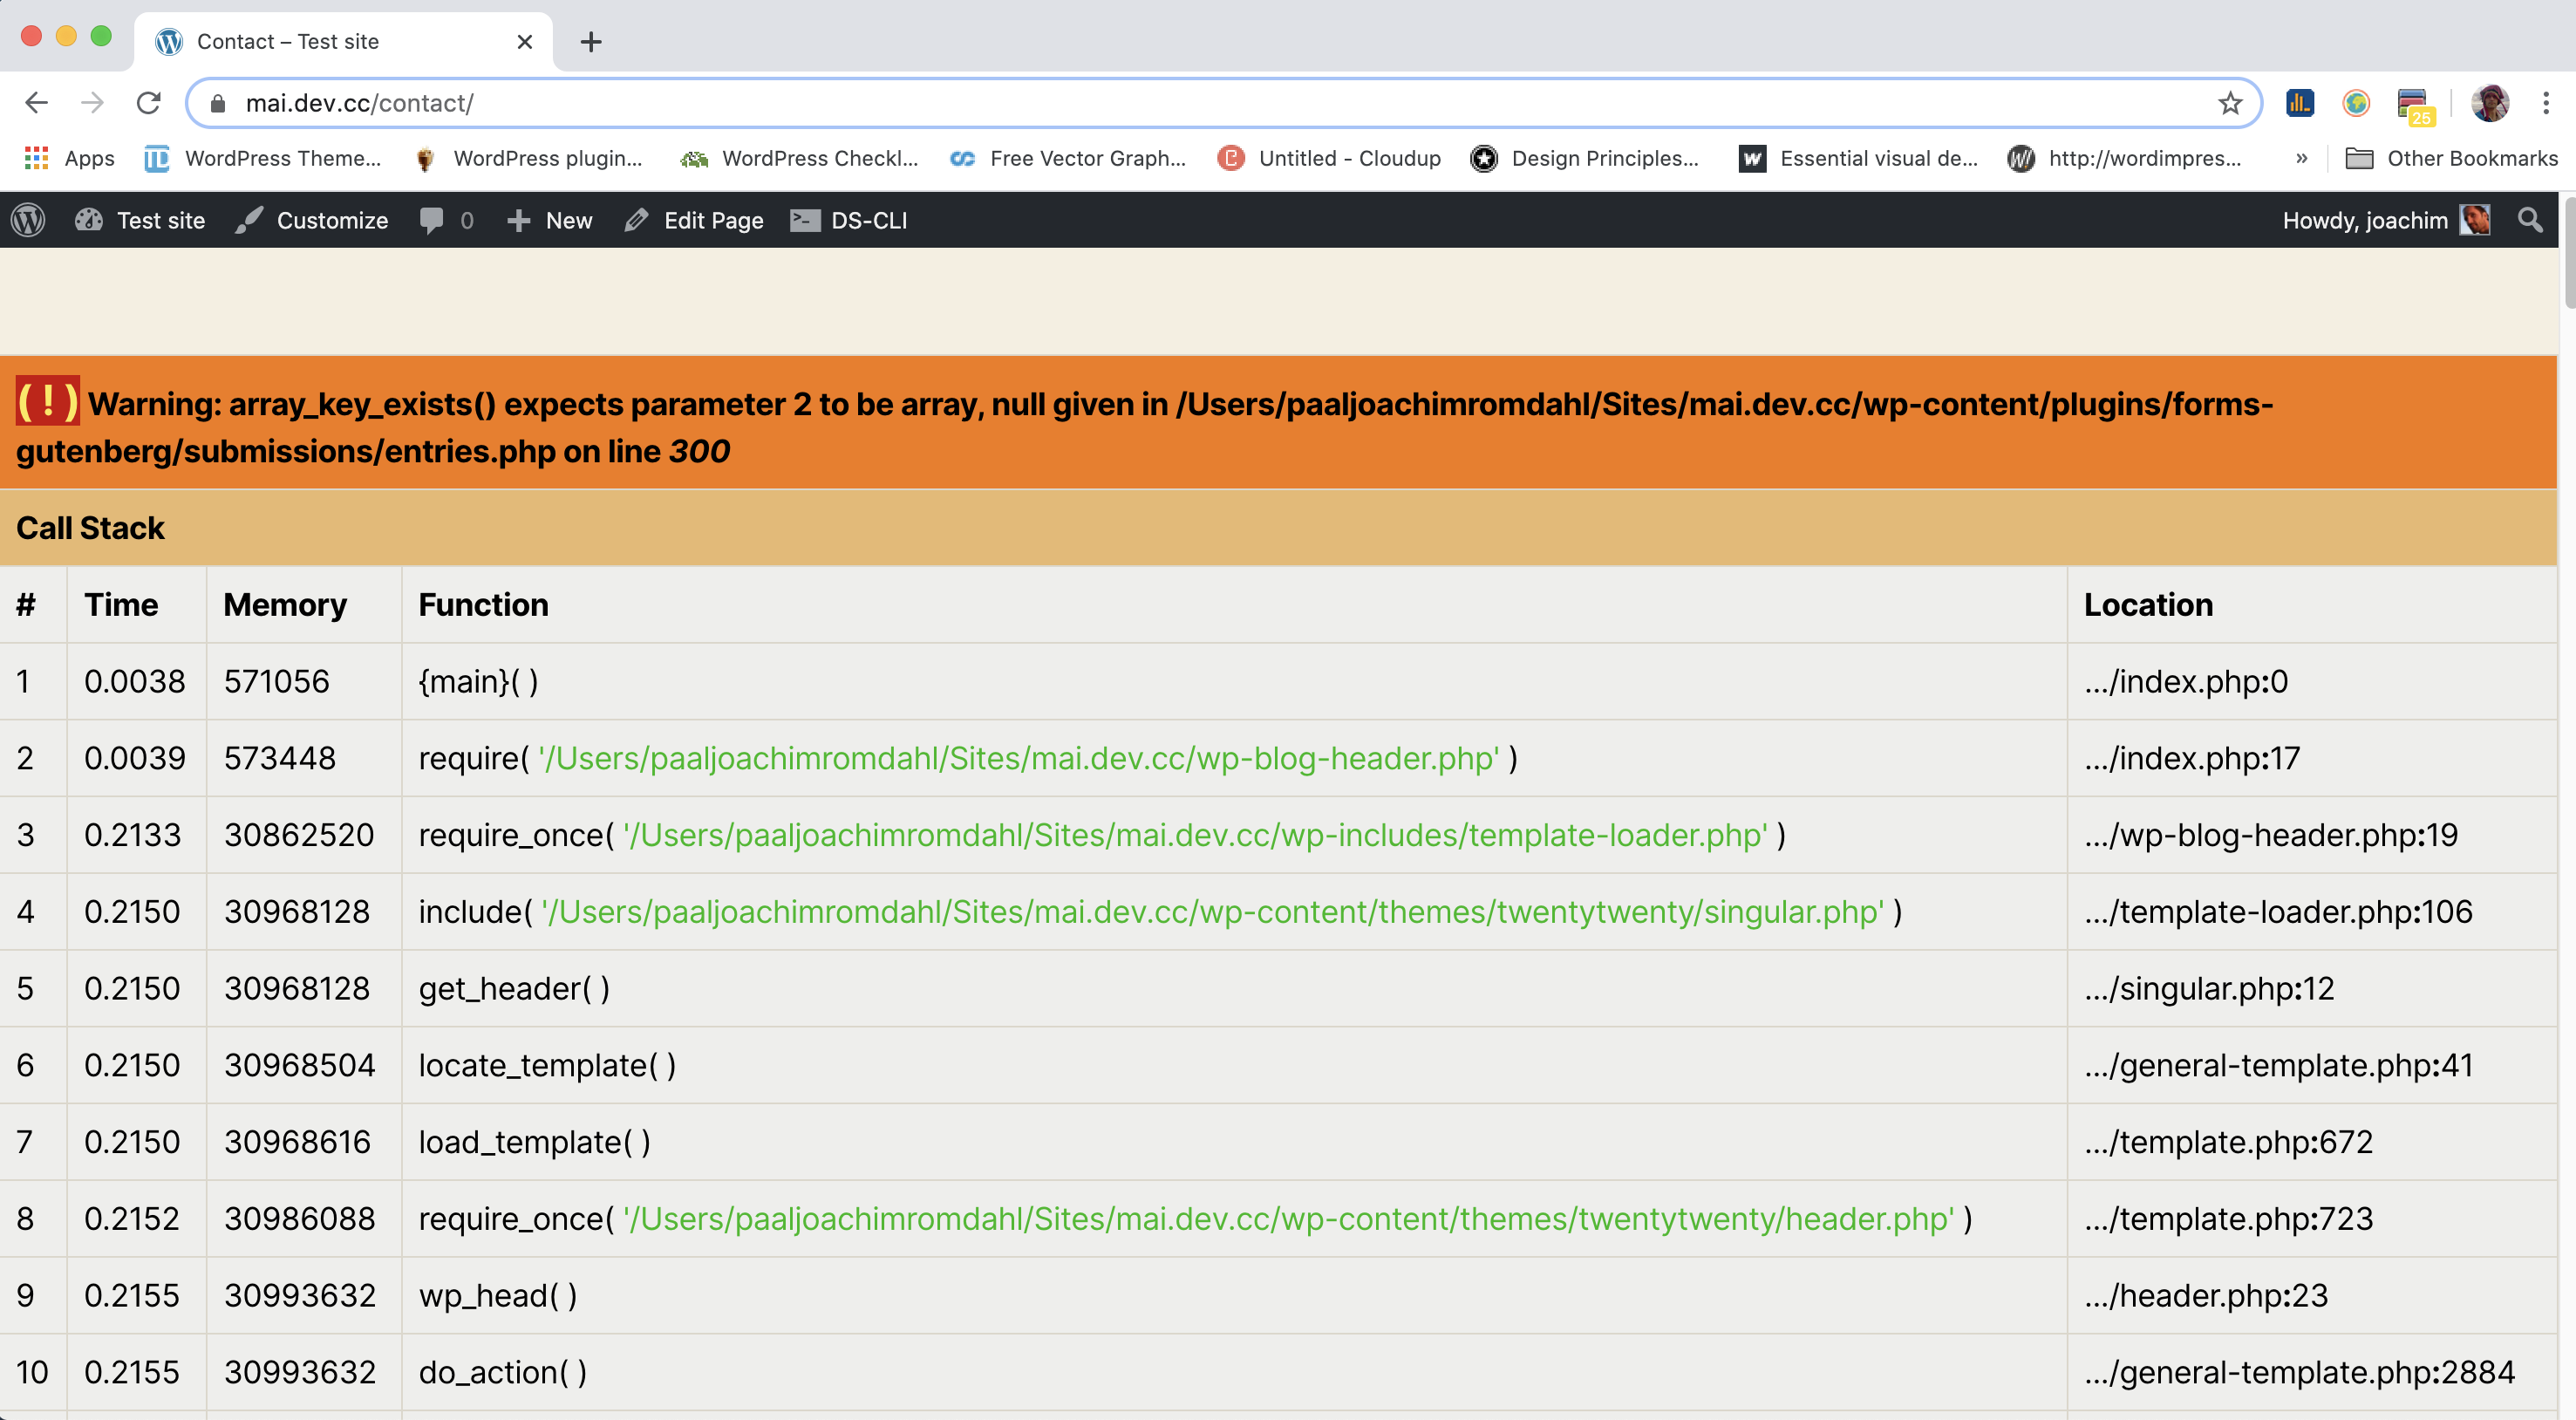Open the http://wordimpres... bookmark

2125,158
